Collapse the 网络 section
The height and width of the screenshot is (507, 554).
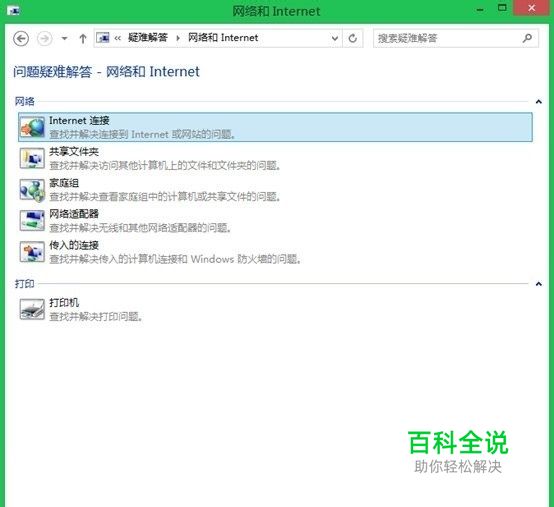(538, 102)
